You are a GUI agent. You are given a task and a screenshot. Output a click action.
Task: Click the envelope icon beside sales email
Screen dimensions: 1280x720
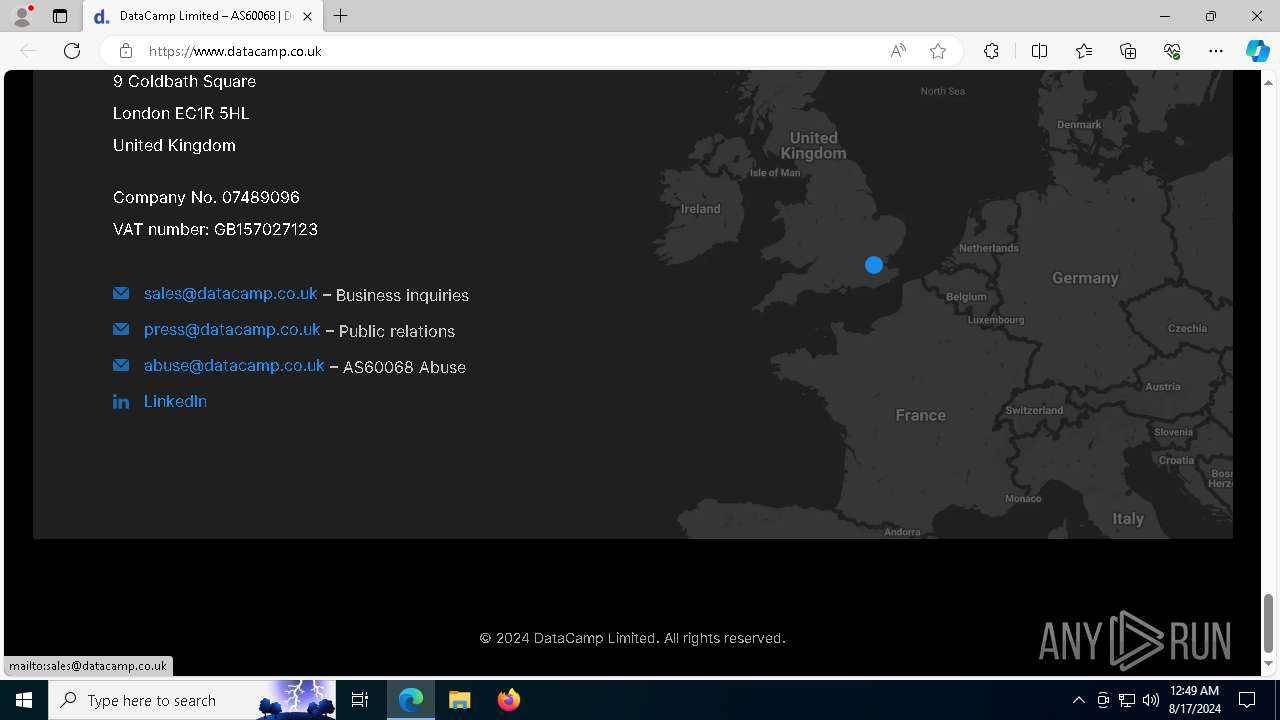pos(121,294)
